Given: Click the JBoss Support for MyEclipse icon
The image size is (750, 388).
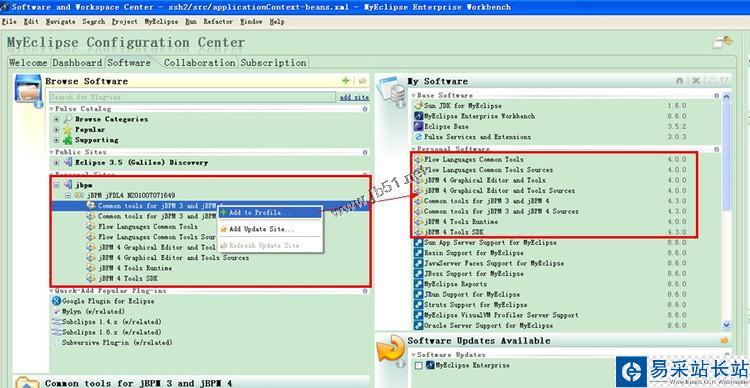Looking at the screenshot, I should click(x=419, y=274).
